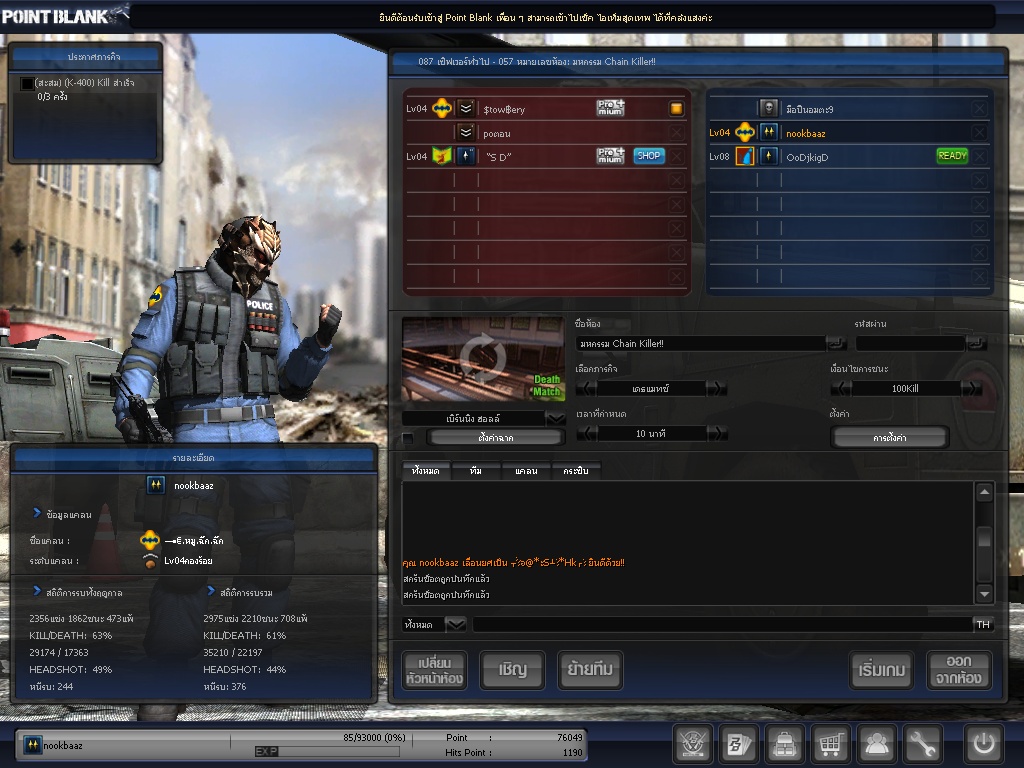
Task: Click the Premium badge on "S D" row
Action: pyautogui.click(x=611, y=155)
